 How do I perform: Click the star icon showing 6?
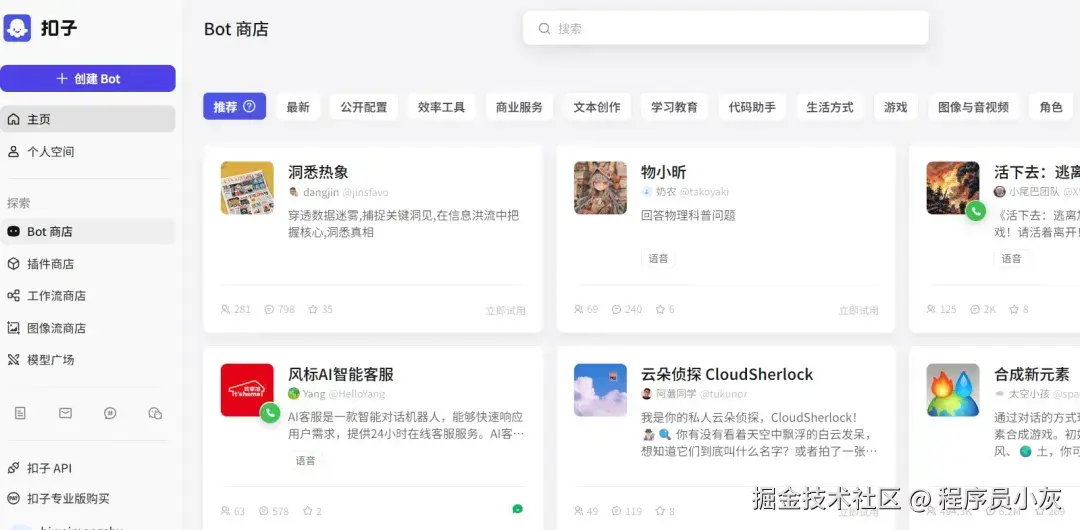(661, 309)
